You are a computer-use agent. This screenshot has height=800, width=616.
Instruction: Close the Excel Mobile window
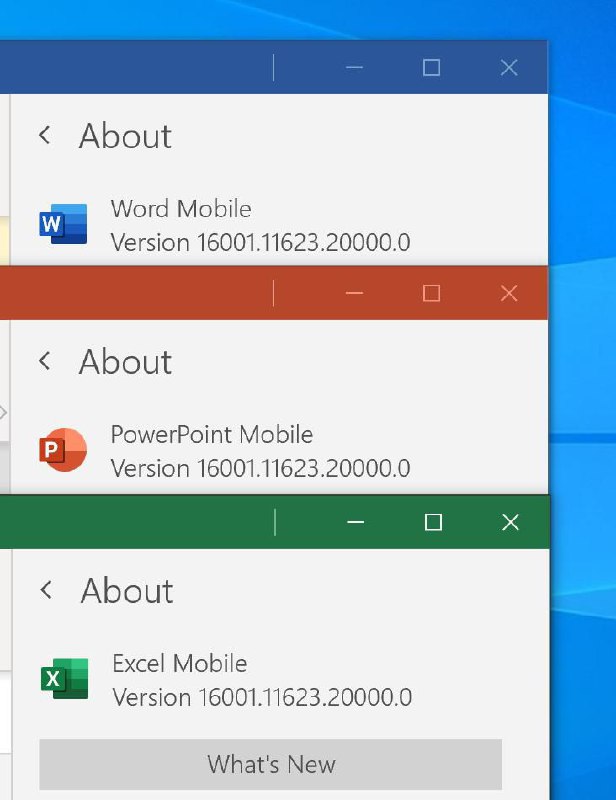pos(510,522)
